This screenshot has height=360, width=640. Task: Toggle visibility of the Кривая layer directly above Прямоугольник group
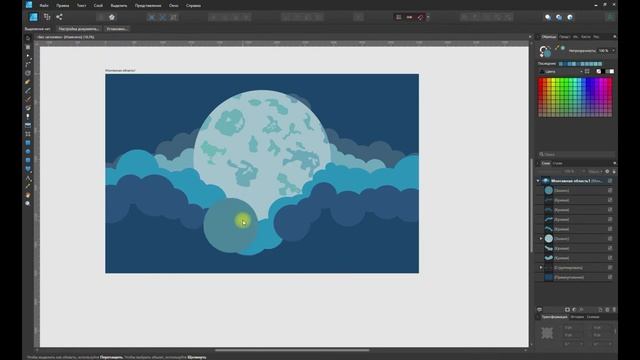pyautogui.click(x=610, y=258)
